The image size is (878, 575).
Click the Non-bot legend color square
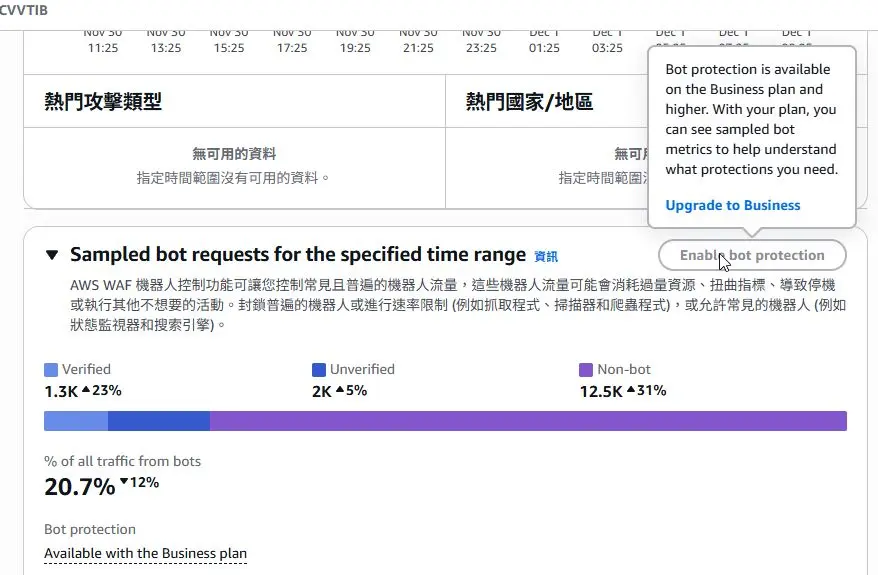pyautogui.click(x=586, y=369)
